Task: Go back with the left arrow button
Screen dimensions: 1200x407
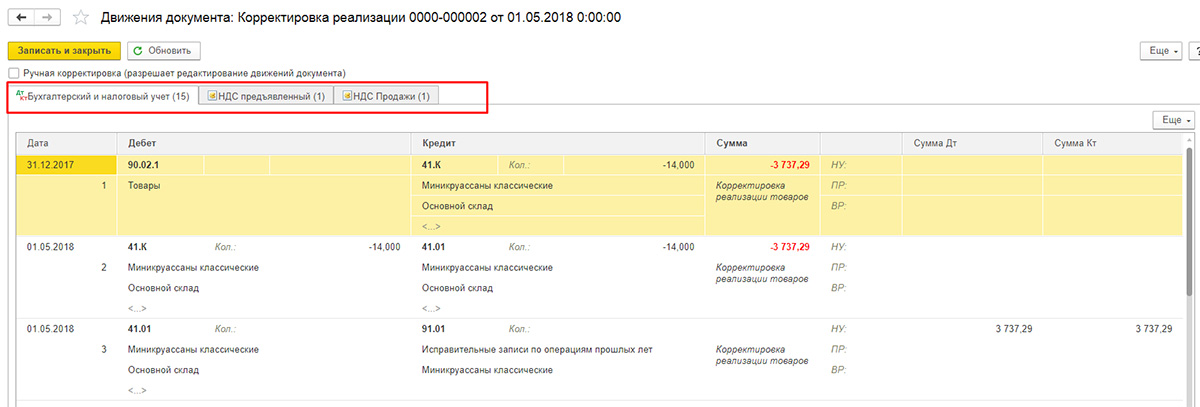Action: click(22, 18)
